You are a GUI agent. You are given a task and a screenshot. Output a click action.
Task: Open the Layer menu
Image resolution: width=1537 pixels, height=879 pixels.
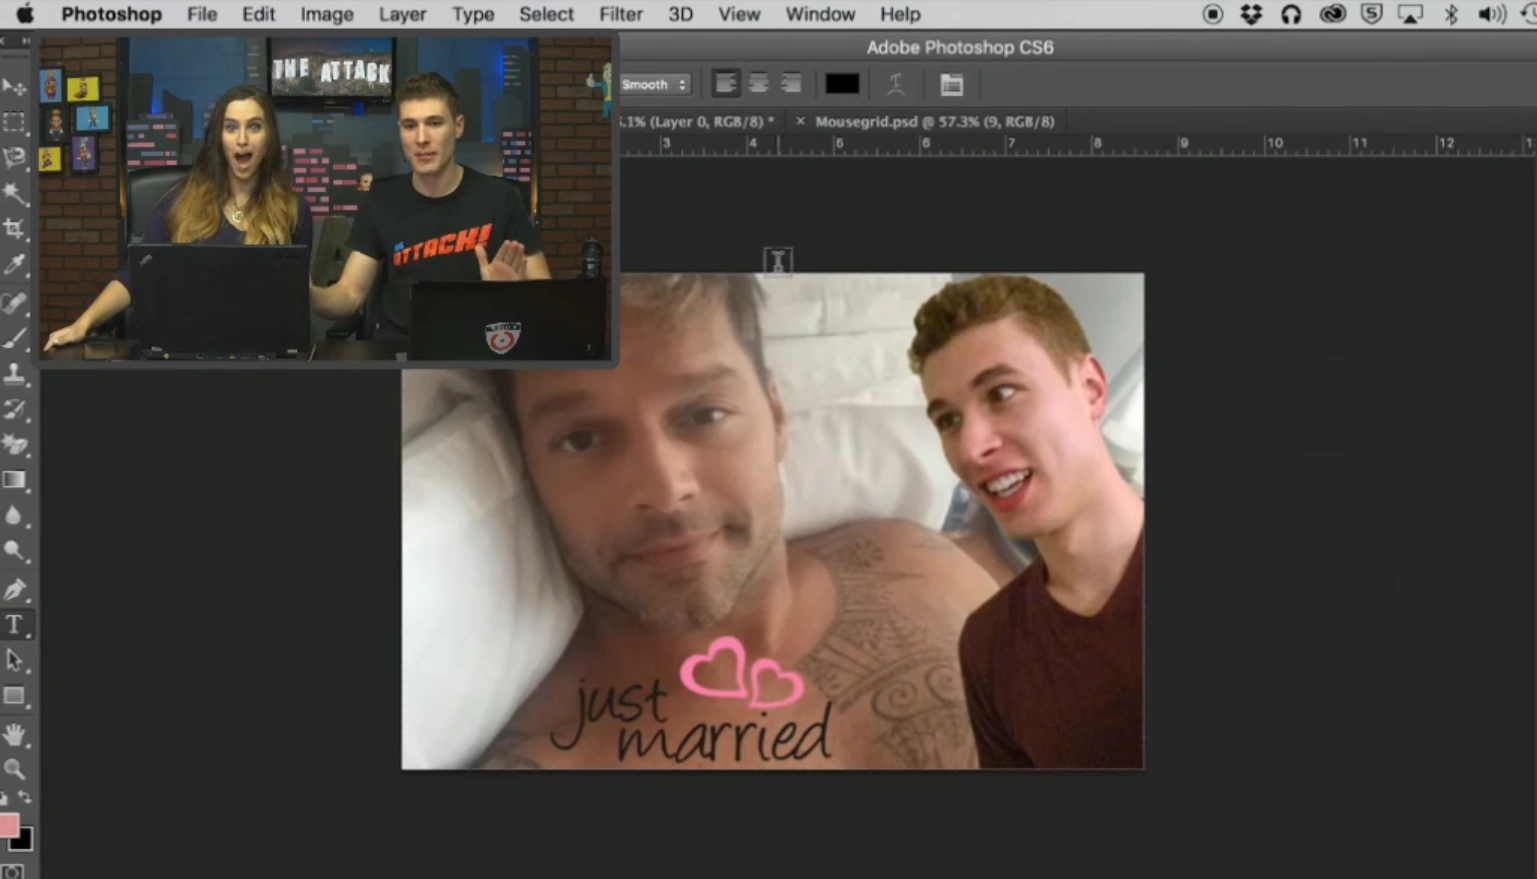[x=402, y=14]
